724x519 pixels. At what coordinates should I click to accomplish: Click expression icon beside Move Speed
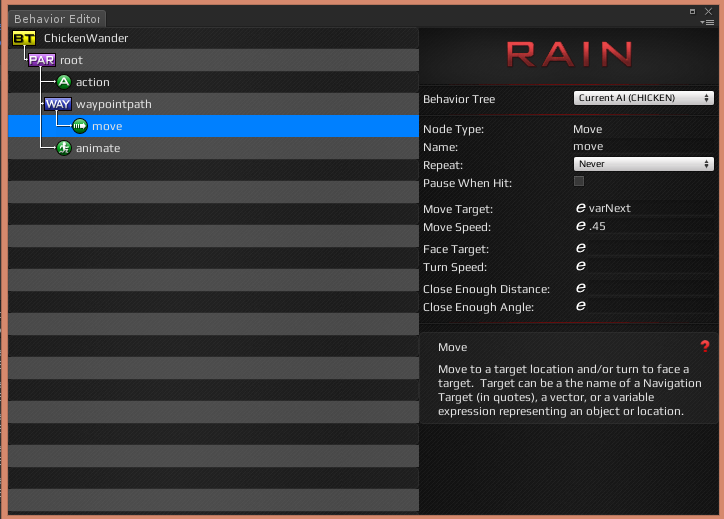pyautogui.click(x=580, y=226)
